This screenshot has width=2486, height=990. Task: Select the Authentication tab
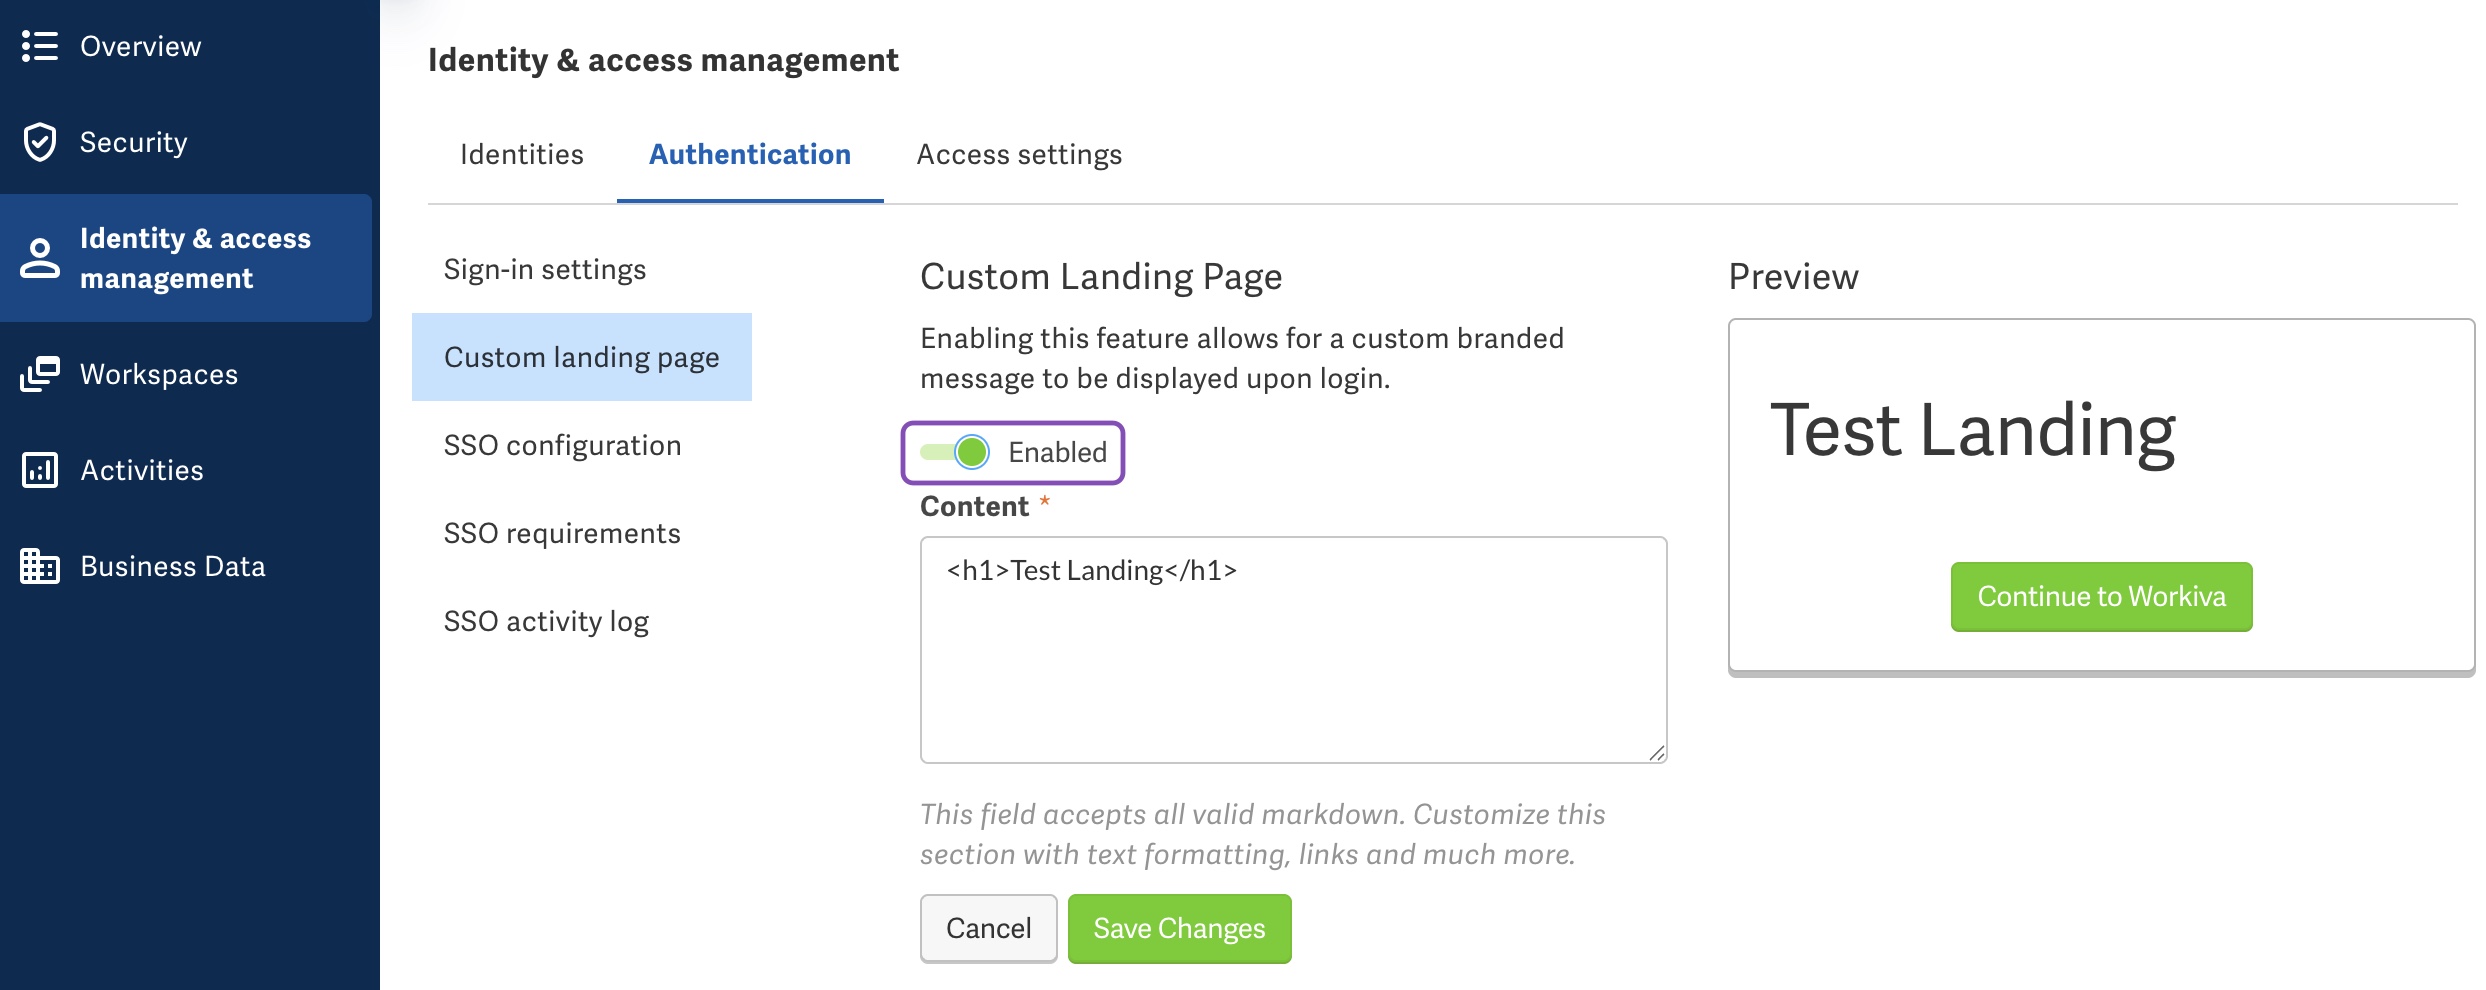[x=750, y=155]
